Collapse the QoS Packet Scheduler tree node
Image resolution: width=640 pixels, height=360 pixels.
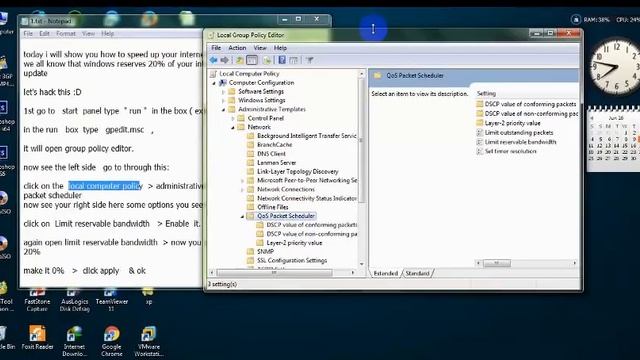pyautogui.click(x=242, y=216)
